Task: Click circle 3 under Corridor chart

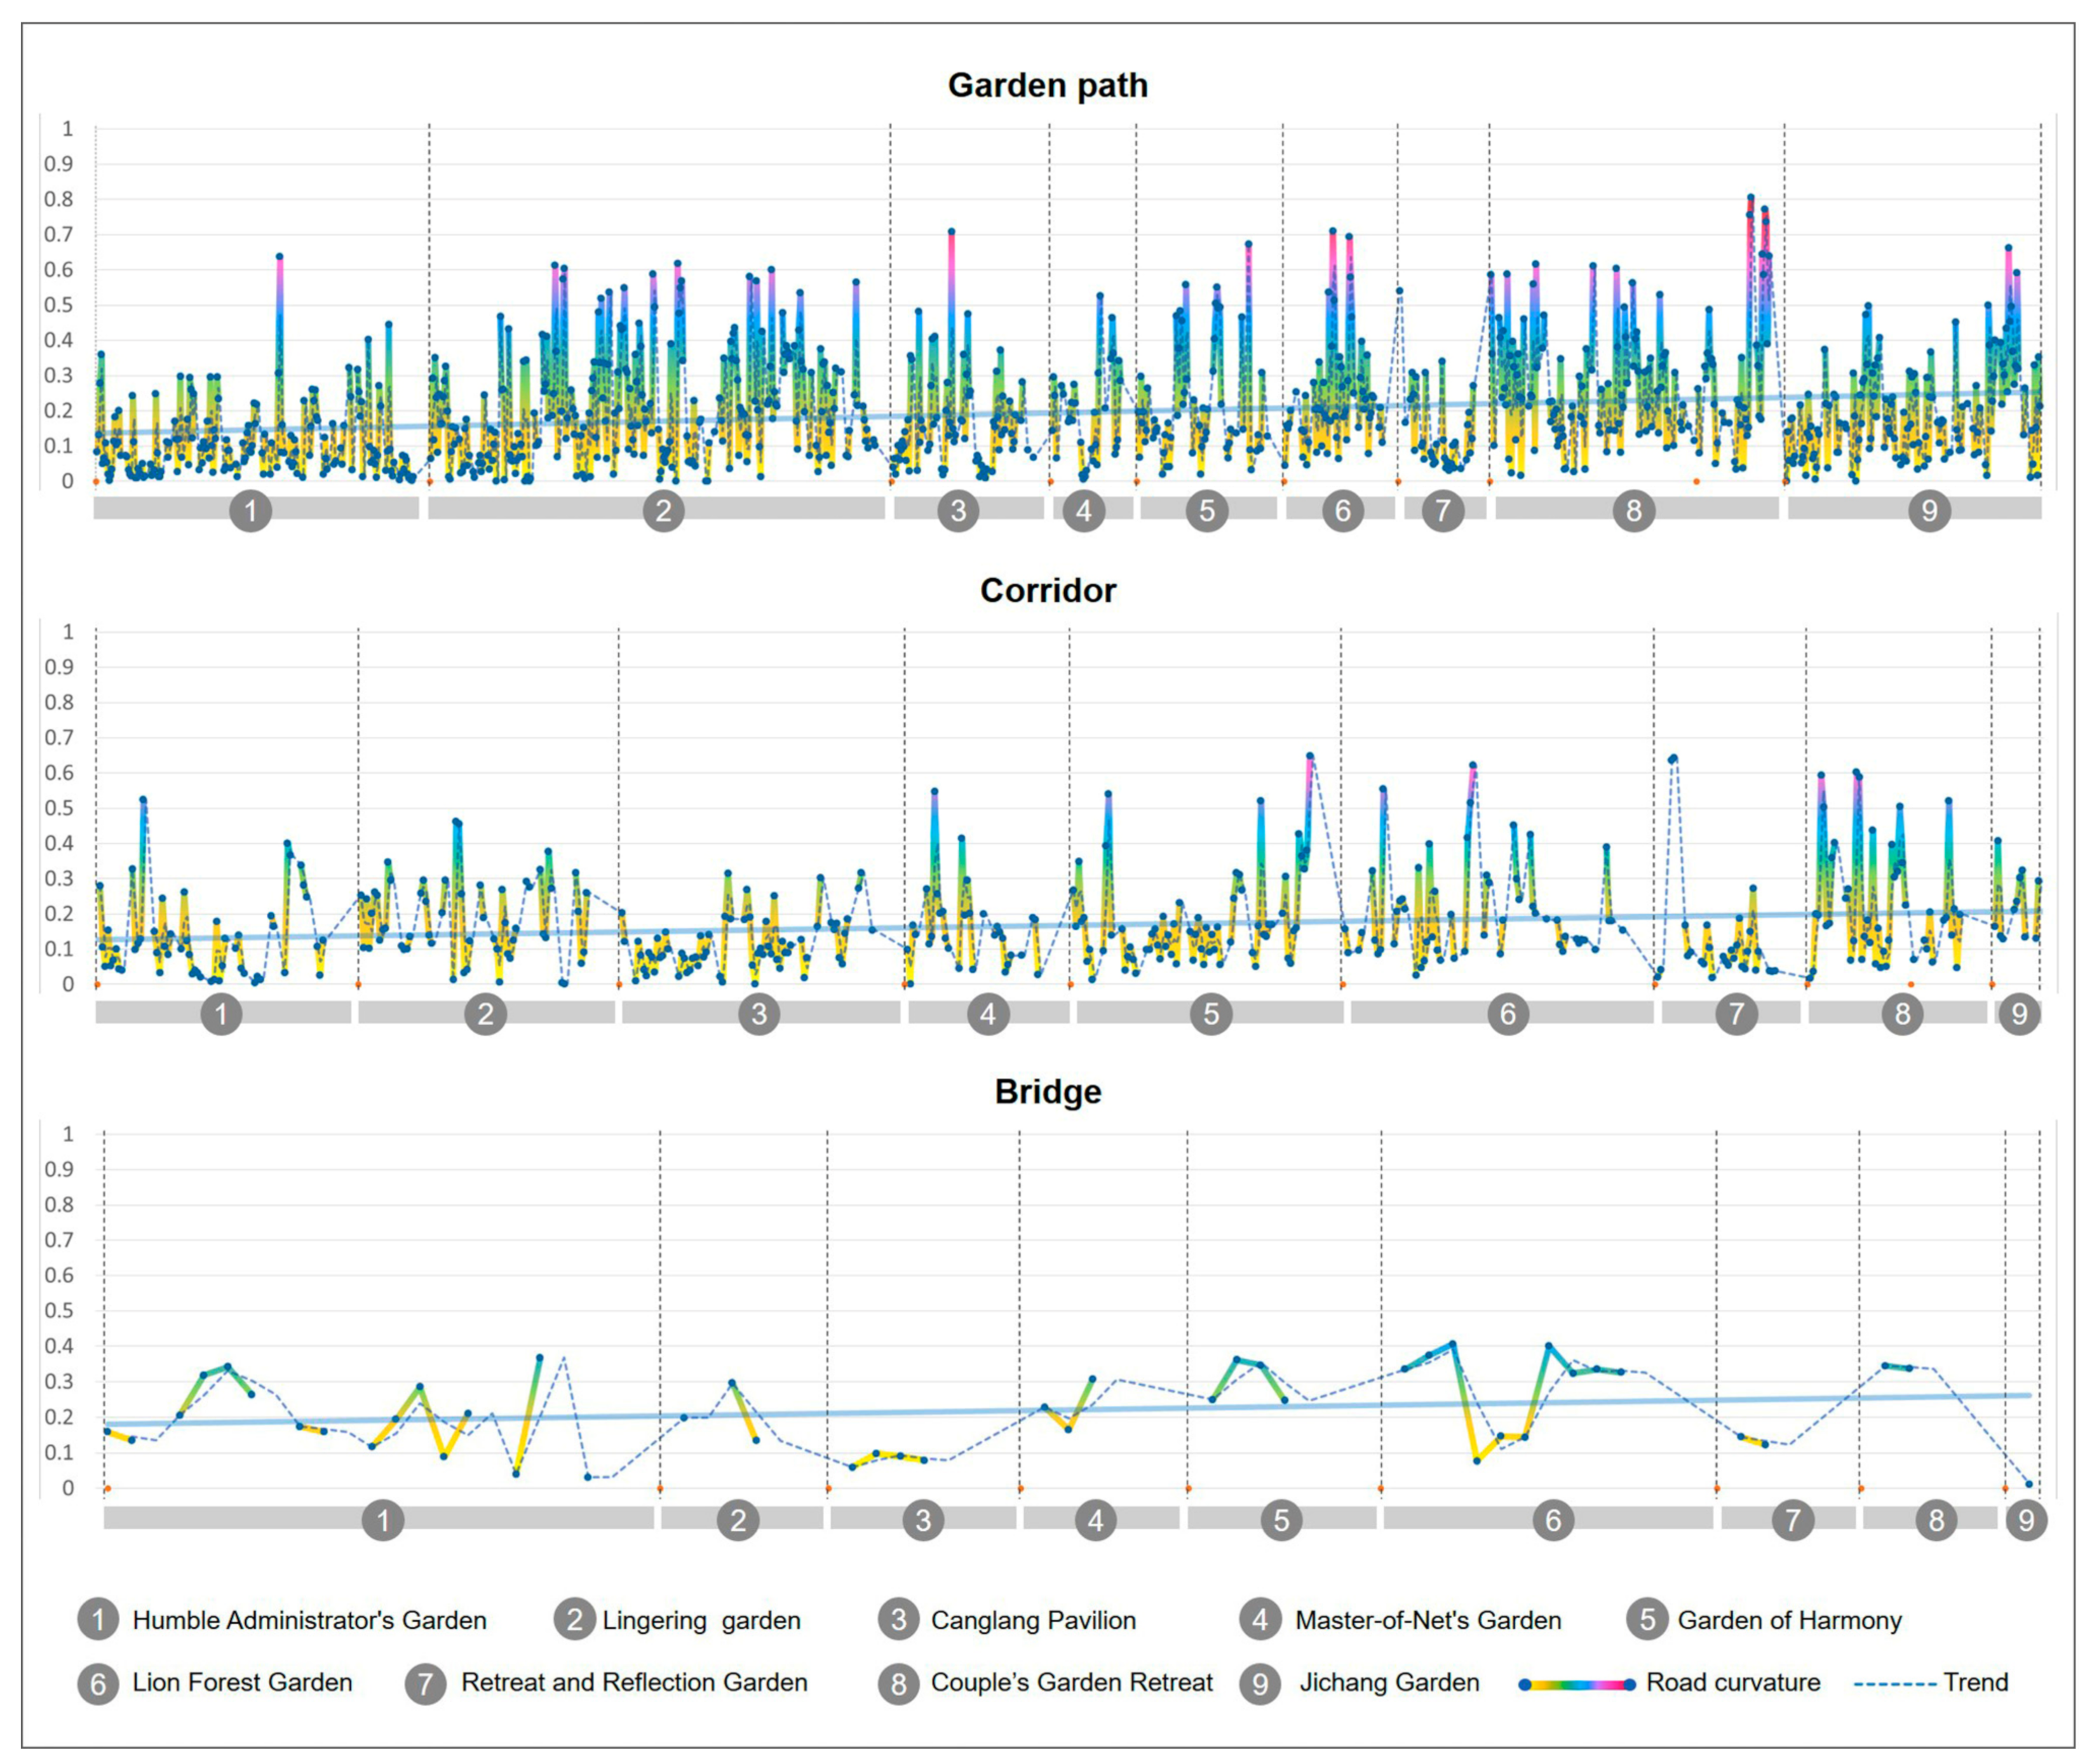Action: coord(758,1014)
